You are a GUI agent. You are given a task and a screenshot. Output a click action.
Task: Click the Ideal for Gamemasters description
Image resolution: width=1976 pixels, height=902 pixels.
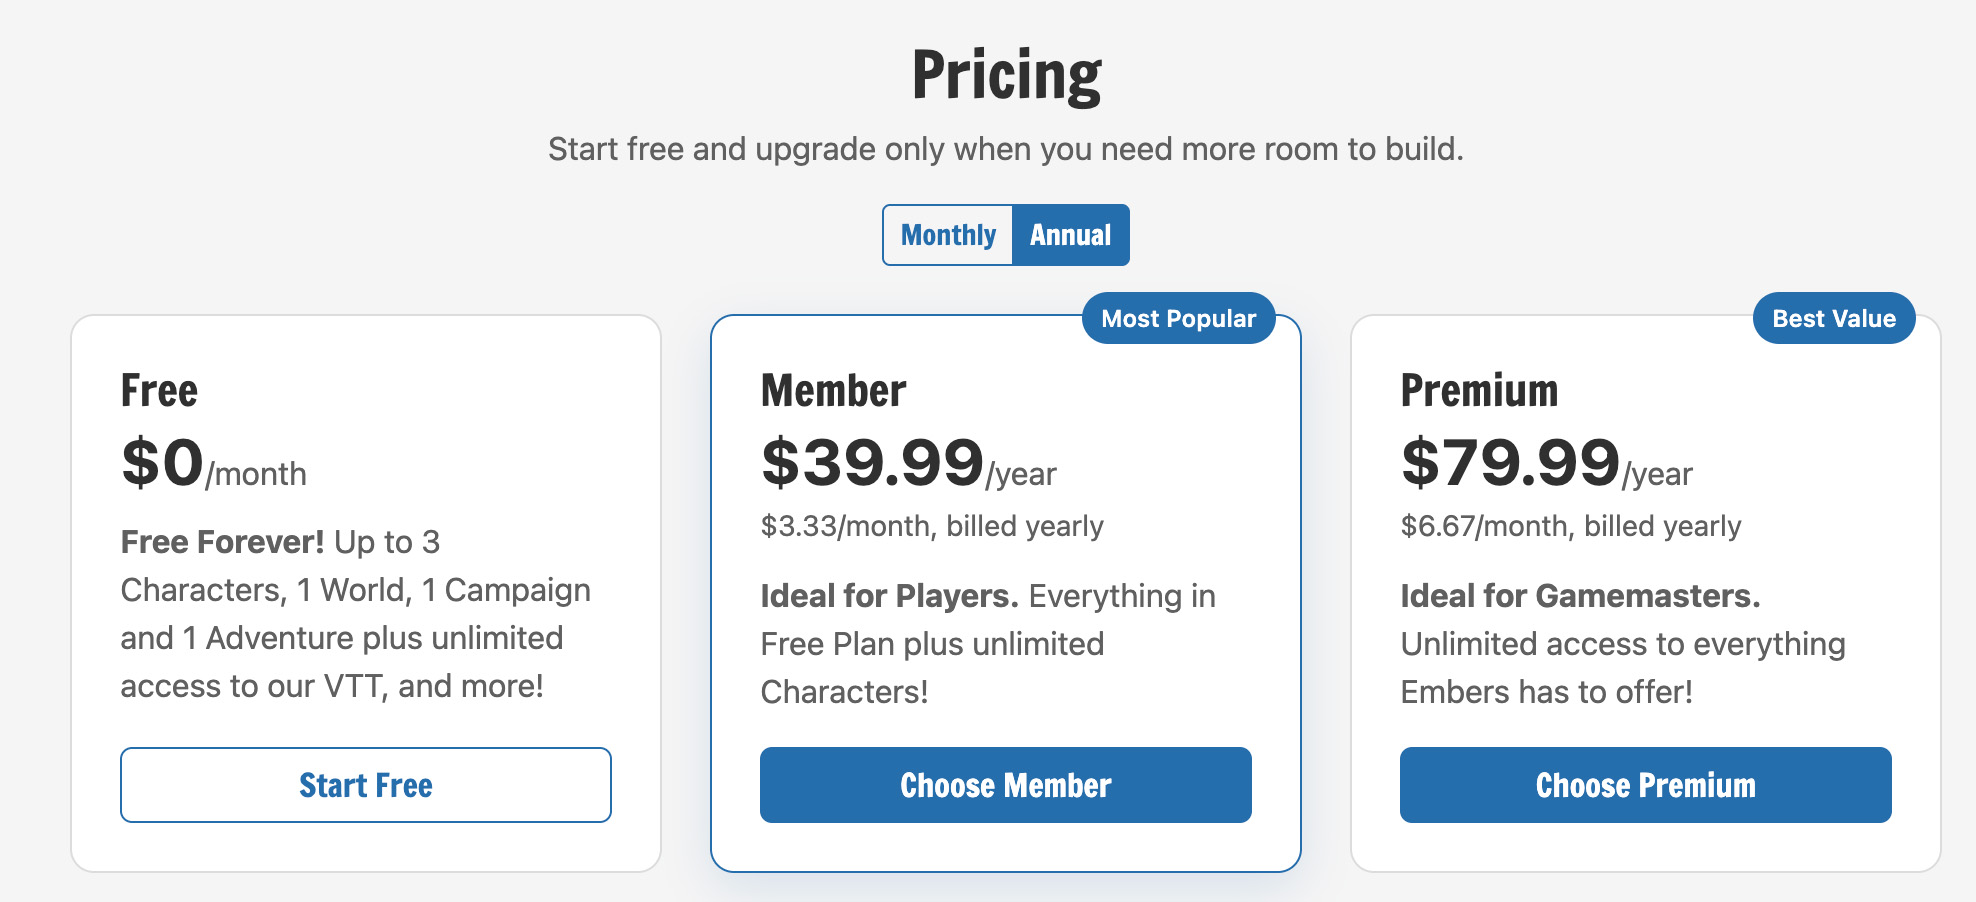(x=1623, y=644)
